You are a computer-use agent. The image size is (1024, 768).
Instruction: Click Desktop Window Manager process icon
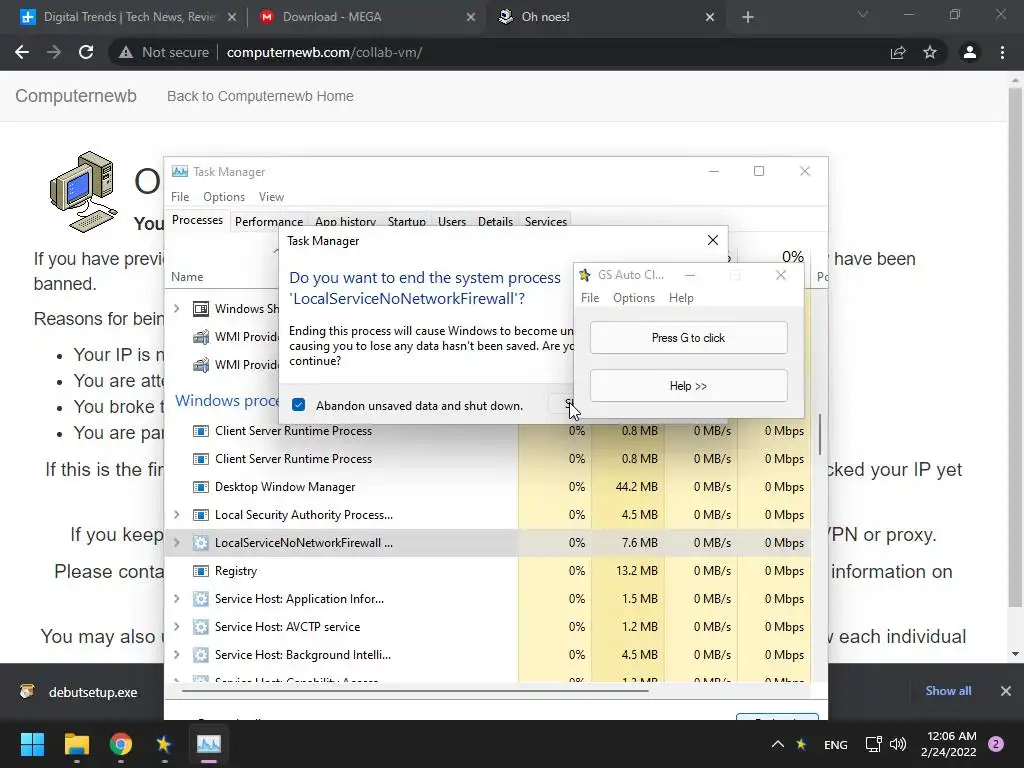pos(200,487)
